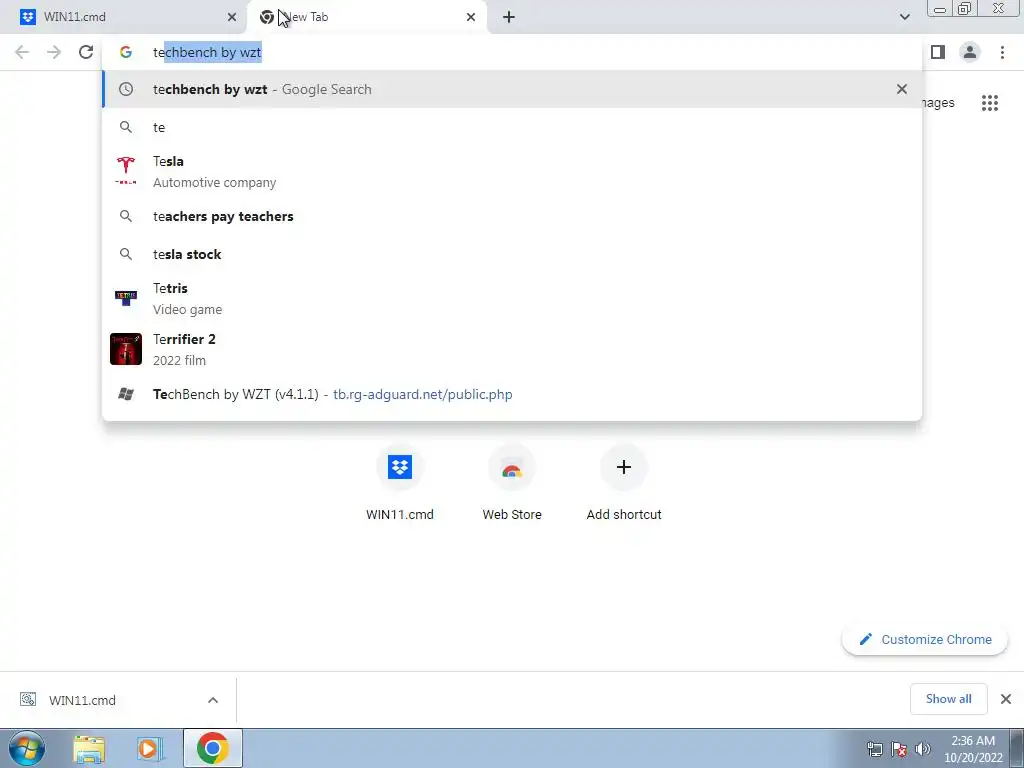Screen dimensions: 1024x768
Task: Click Add shortcut tile
Action: pos(624,483)
